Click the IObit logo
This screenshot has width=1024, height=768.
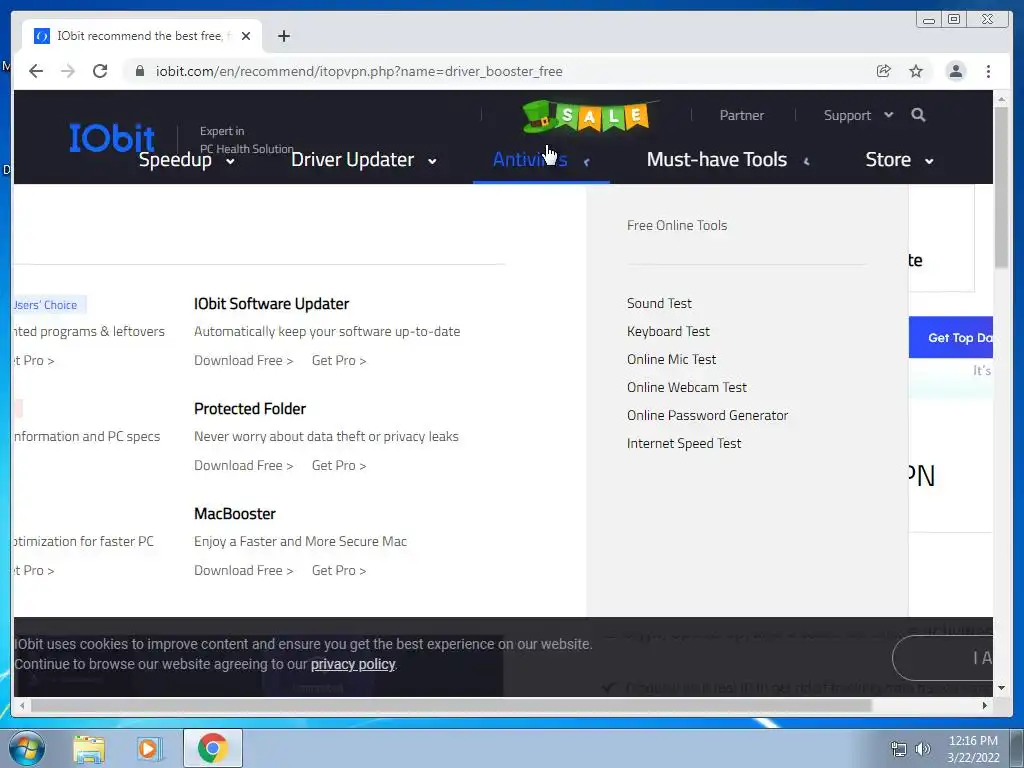112,137
